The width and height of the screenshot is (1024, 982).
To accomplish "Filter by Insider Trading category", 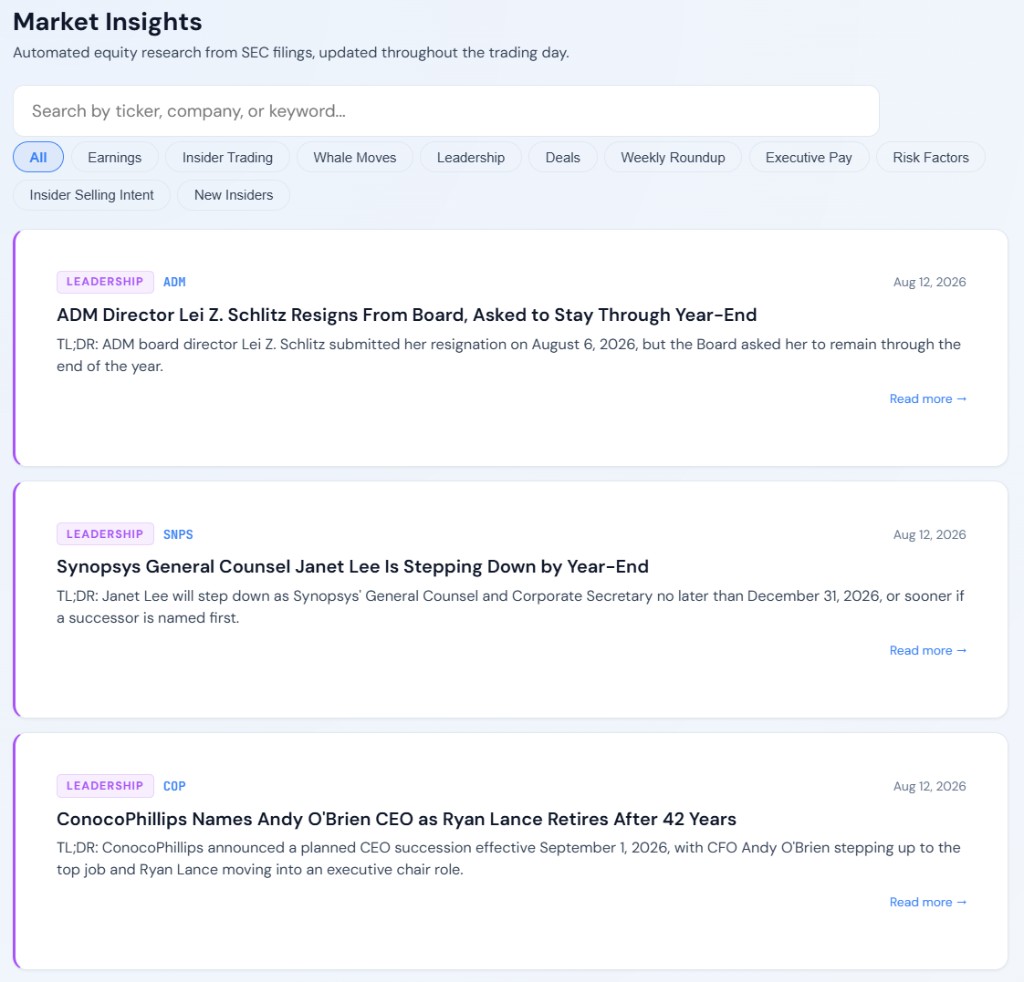I will point(227,157).
